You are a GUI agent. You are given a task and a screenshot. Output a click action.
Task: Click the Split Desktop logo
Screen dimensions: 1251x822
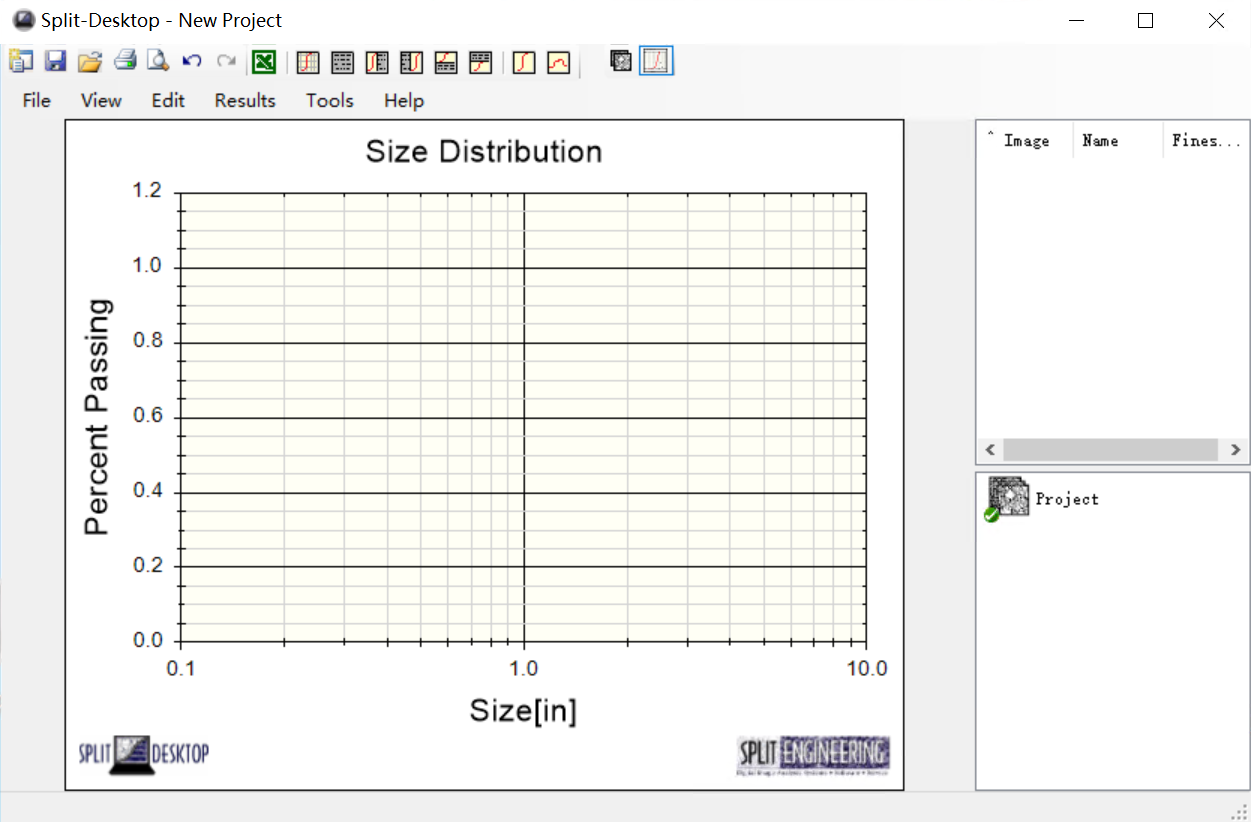tap(144, 754)
